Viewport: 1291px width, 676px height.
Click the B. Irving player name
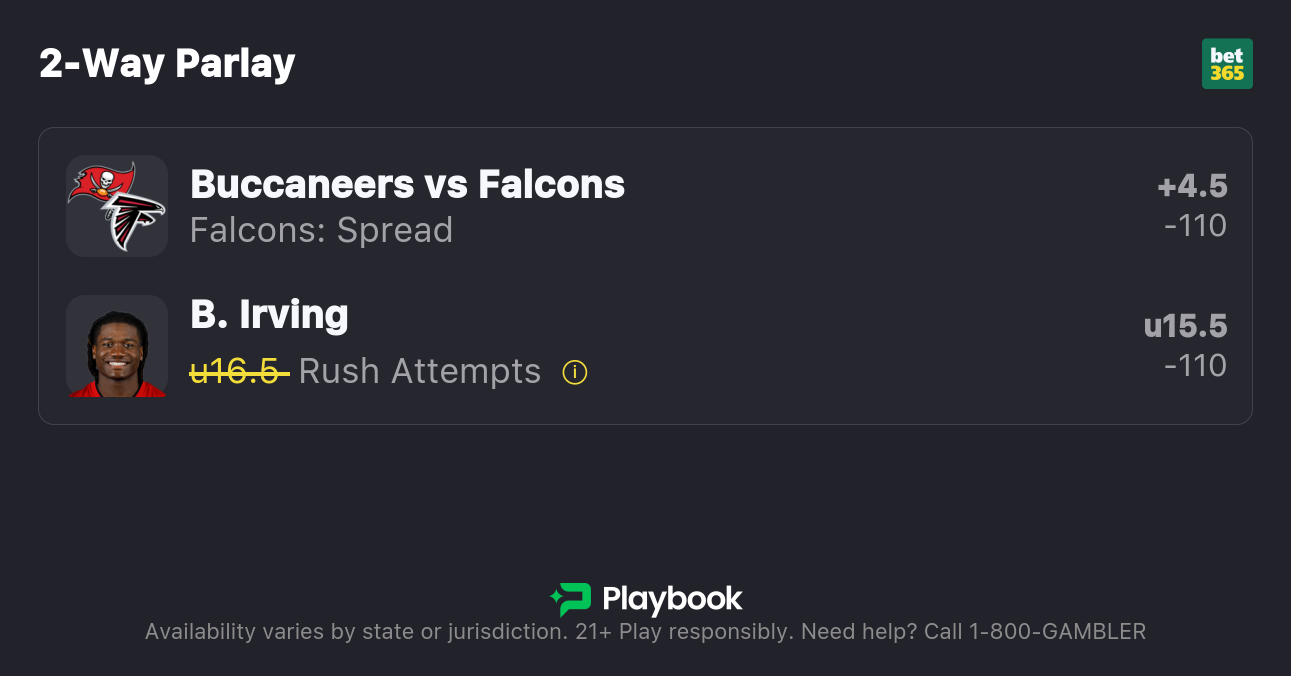tap(269, 314)
